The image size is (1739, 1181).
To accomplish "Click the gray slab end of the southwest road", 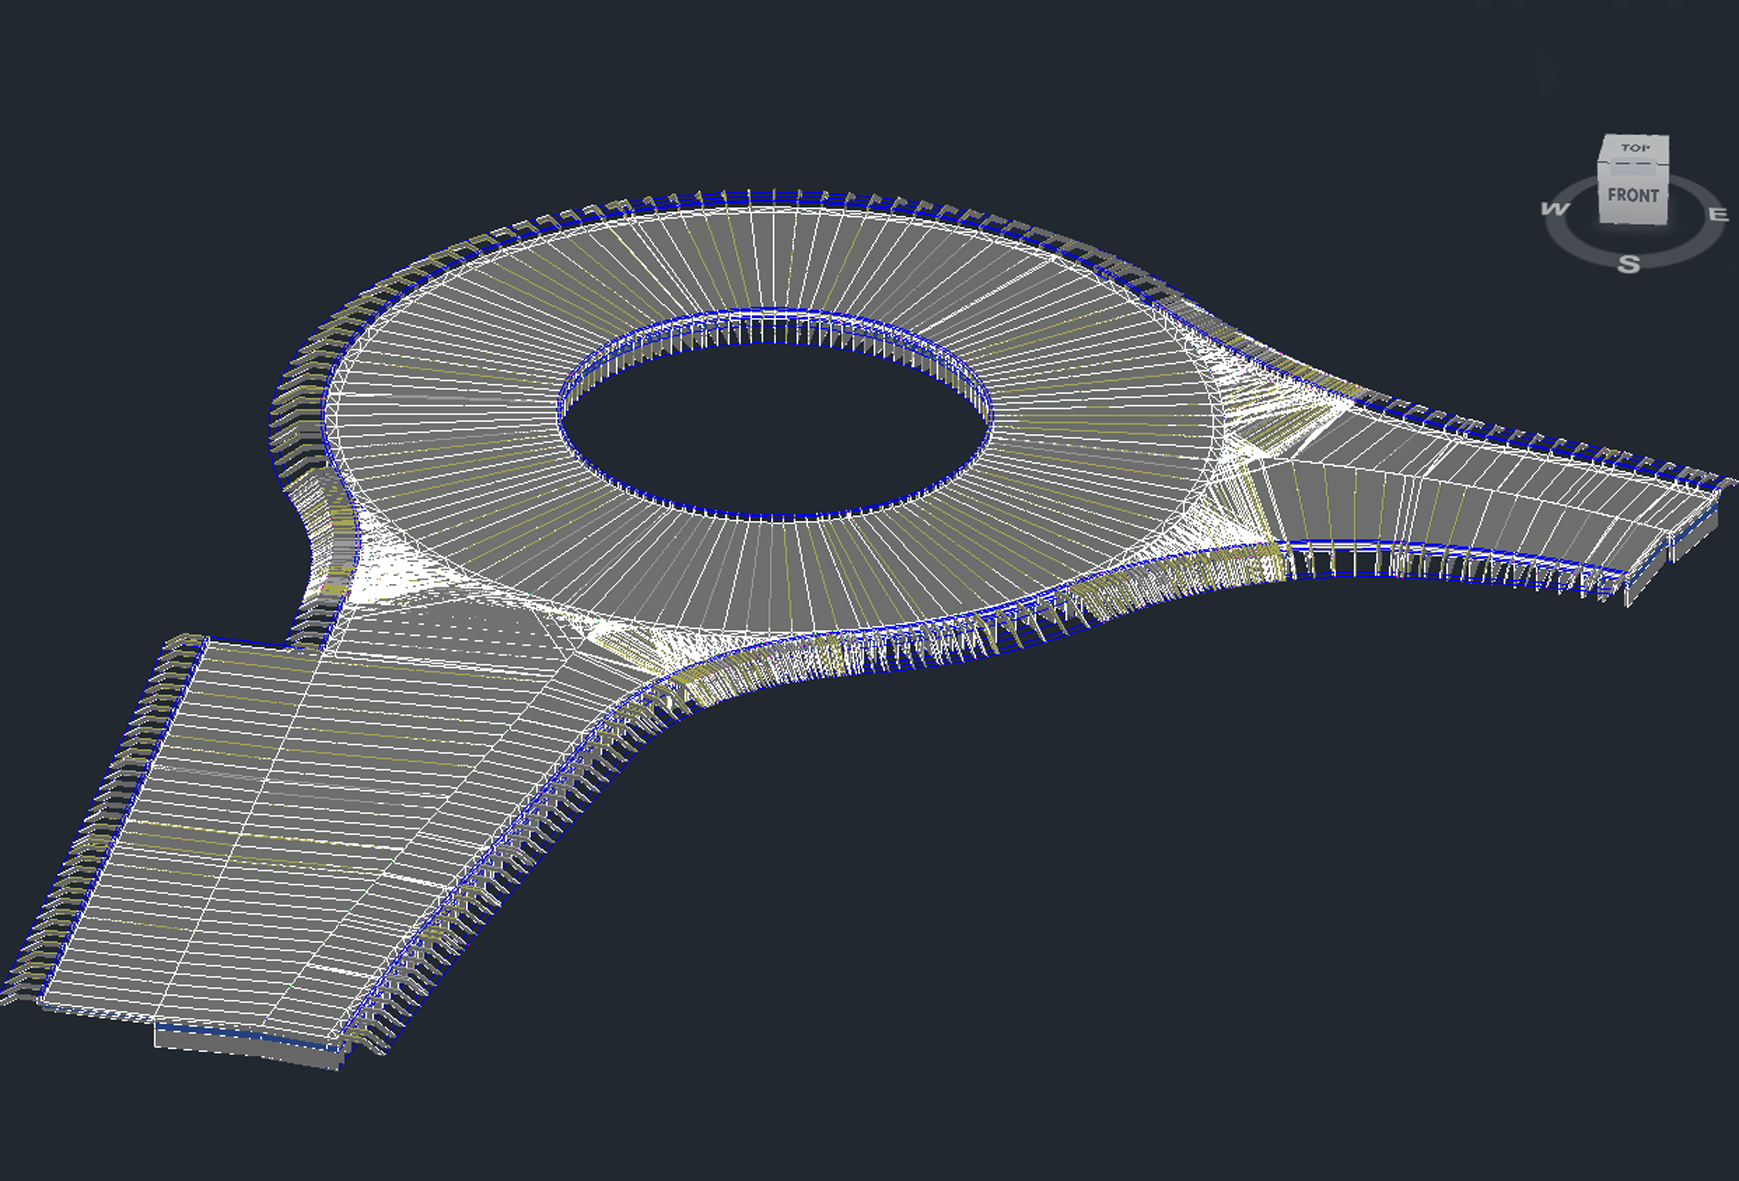I will [245, 1047].
